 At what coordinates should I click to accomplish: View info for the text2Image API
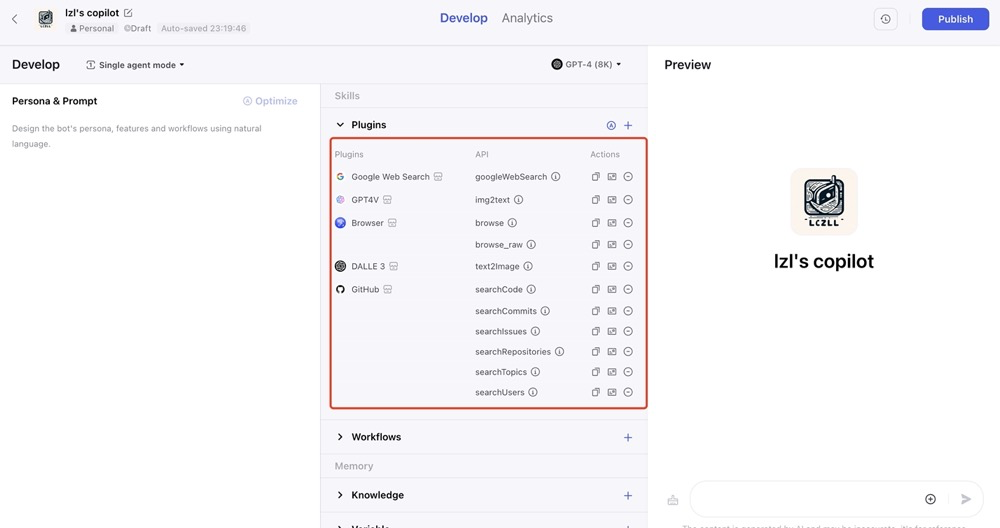pos(528,266)
